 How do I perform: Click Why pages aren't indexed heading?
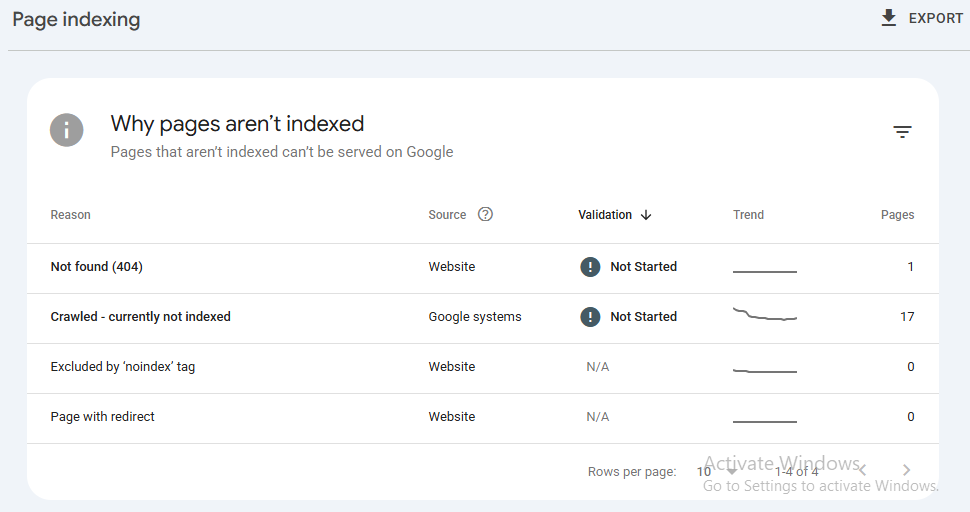[x=238, y=124]
